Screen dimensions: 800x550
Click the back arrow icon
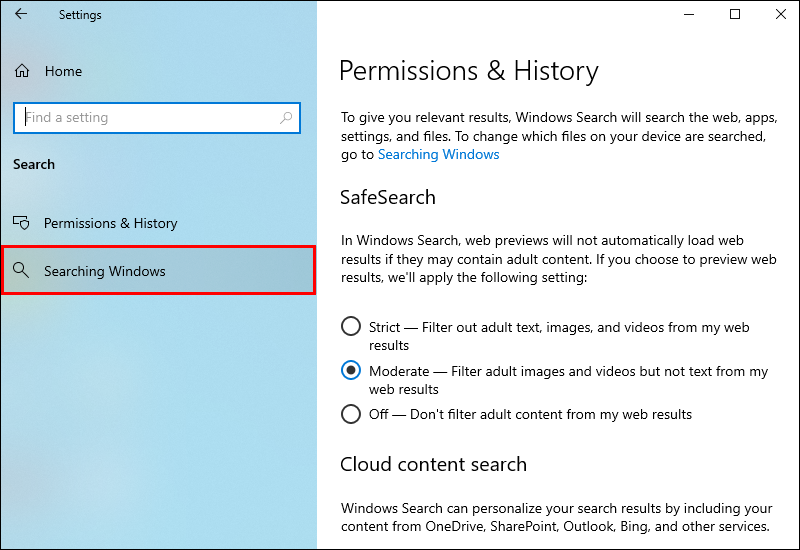coord(21,15)
